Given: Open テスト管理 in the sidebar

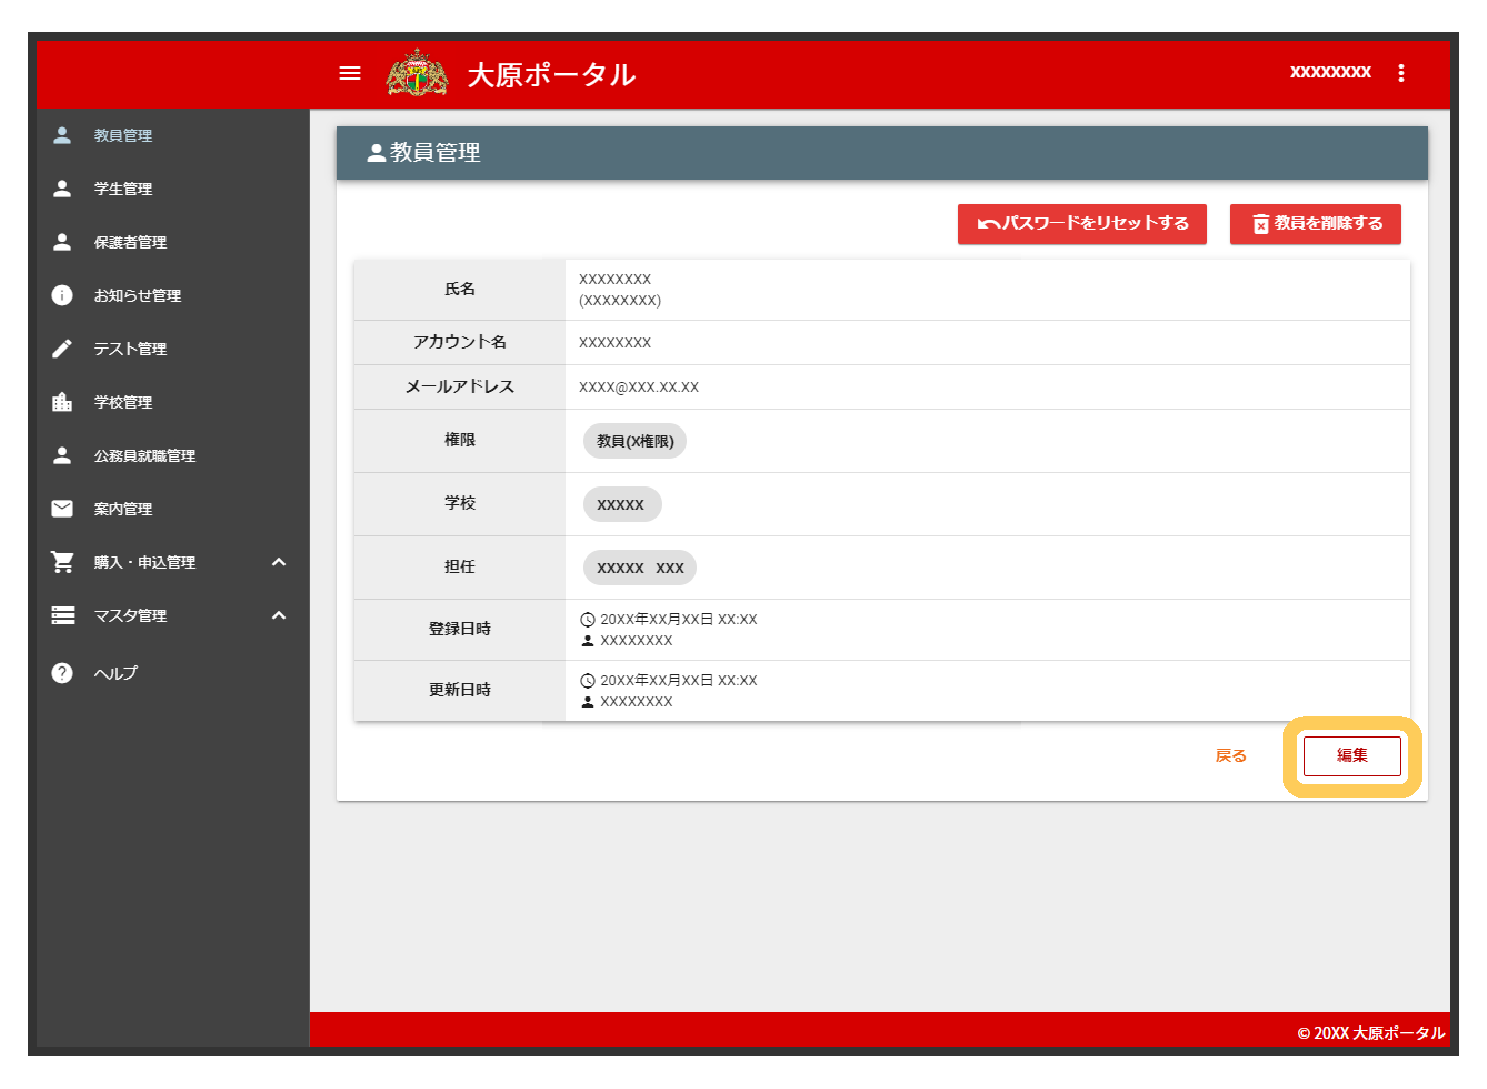Looking at the screenshot, I should pyautogui.click(x=130, y=348).
